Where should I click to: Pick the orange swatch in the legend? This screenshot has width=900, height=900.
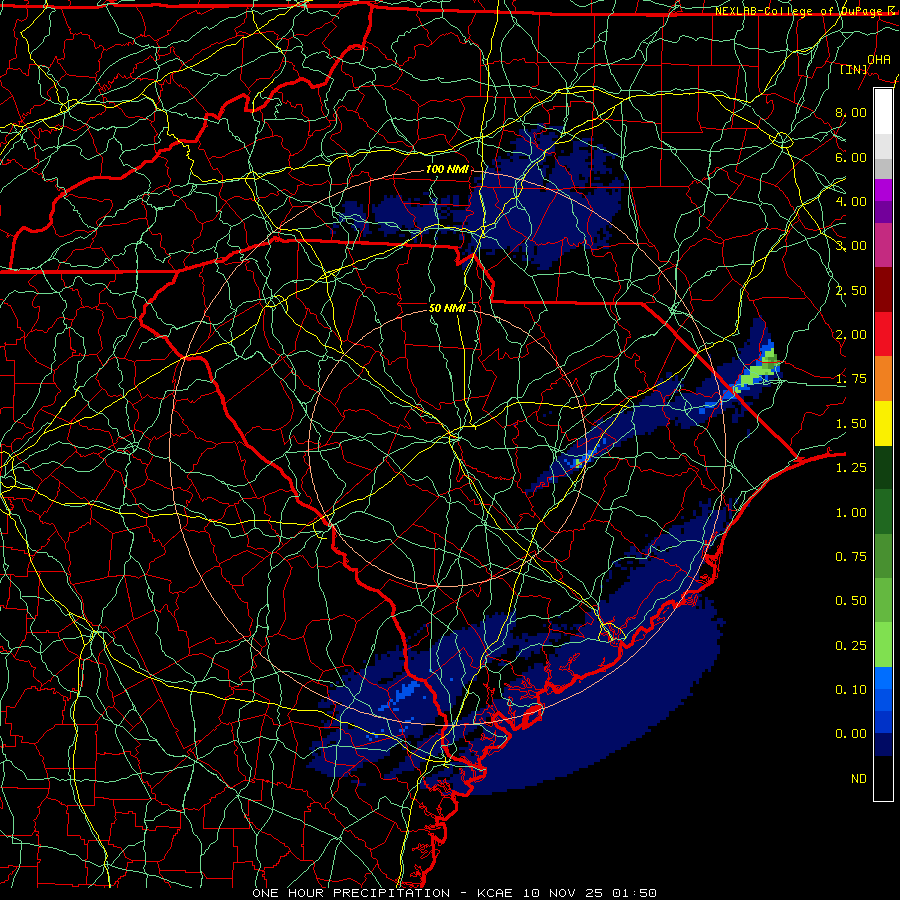pos(883,379)
